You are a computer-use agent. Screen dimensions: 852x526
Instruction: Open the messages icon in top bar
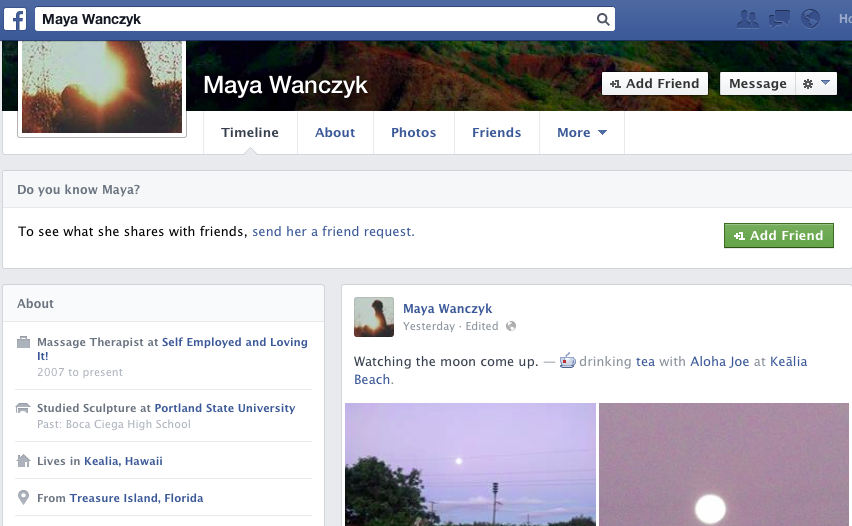pyautogui.click(x=779, y=19)
